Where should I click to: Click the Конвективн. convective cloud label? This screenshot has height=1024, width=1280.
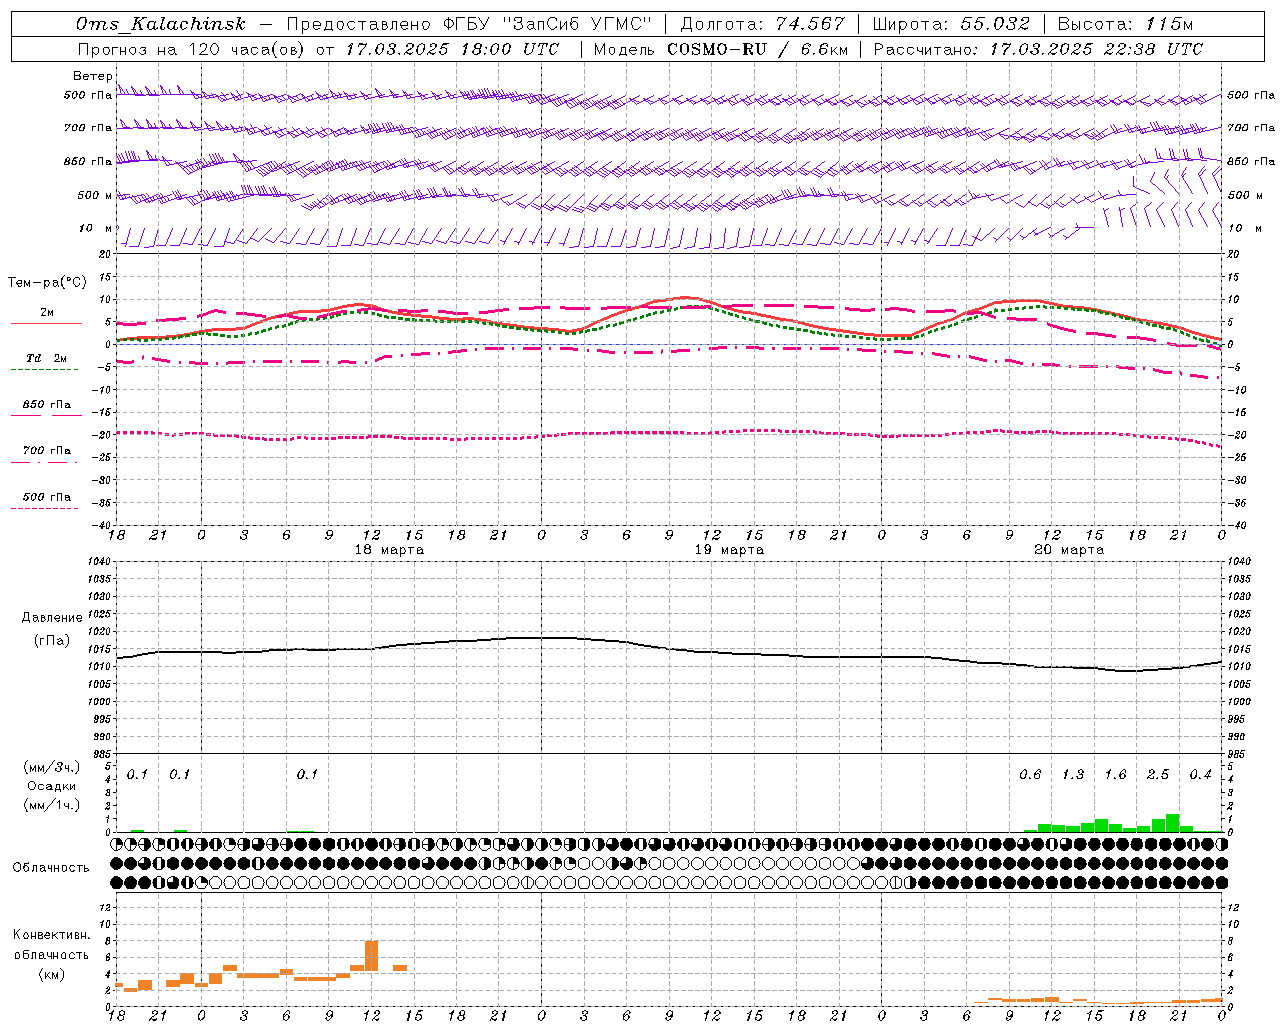coord(51,935)
